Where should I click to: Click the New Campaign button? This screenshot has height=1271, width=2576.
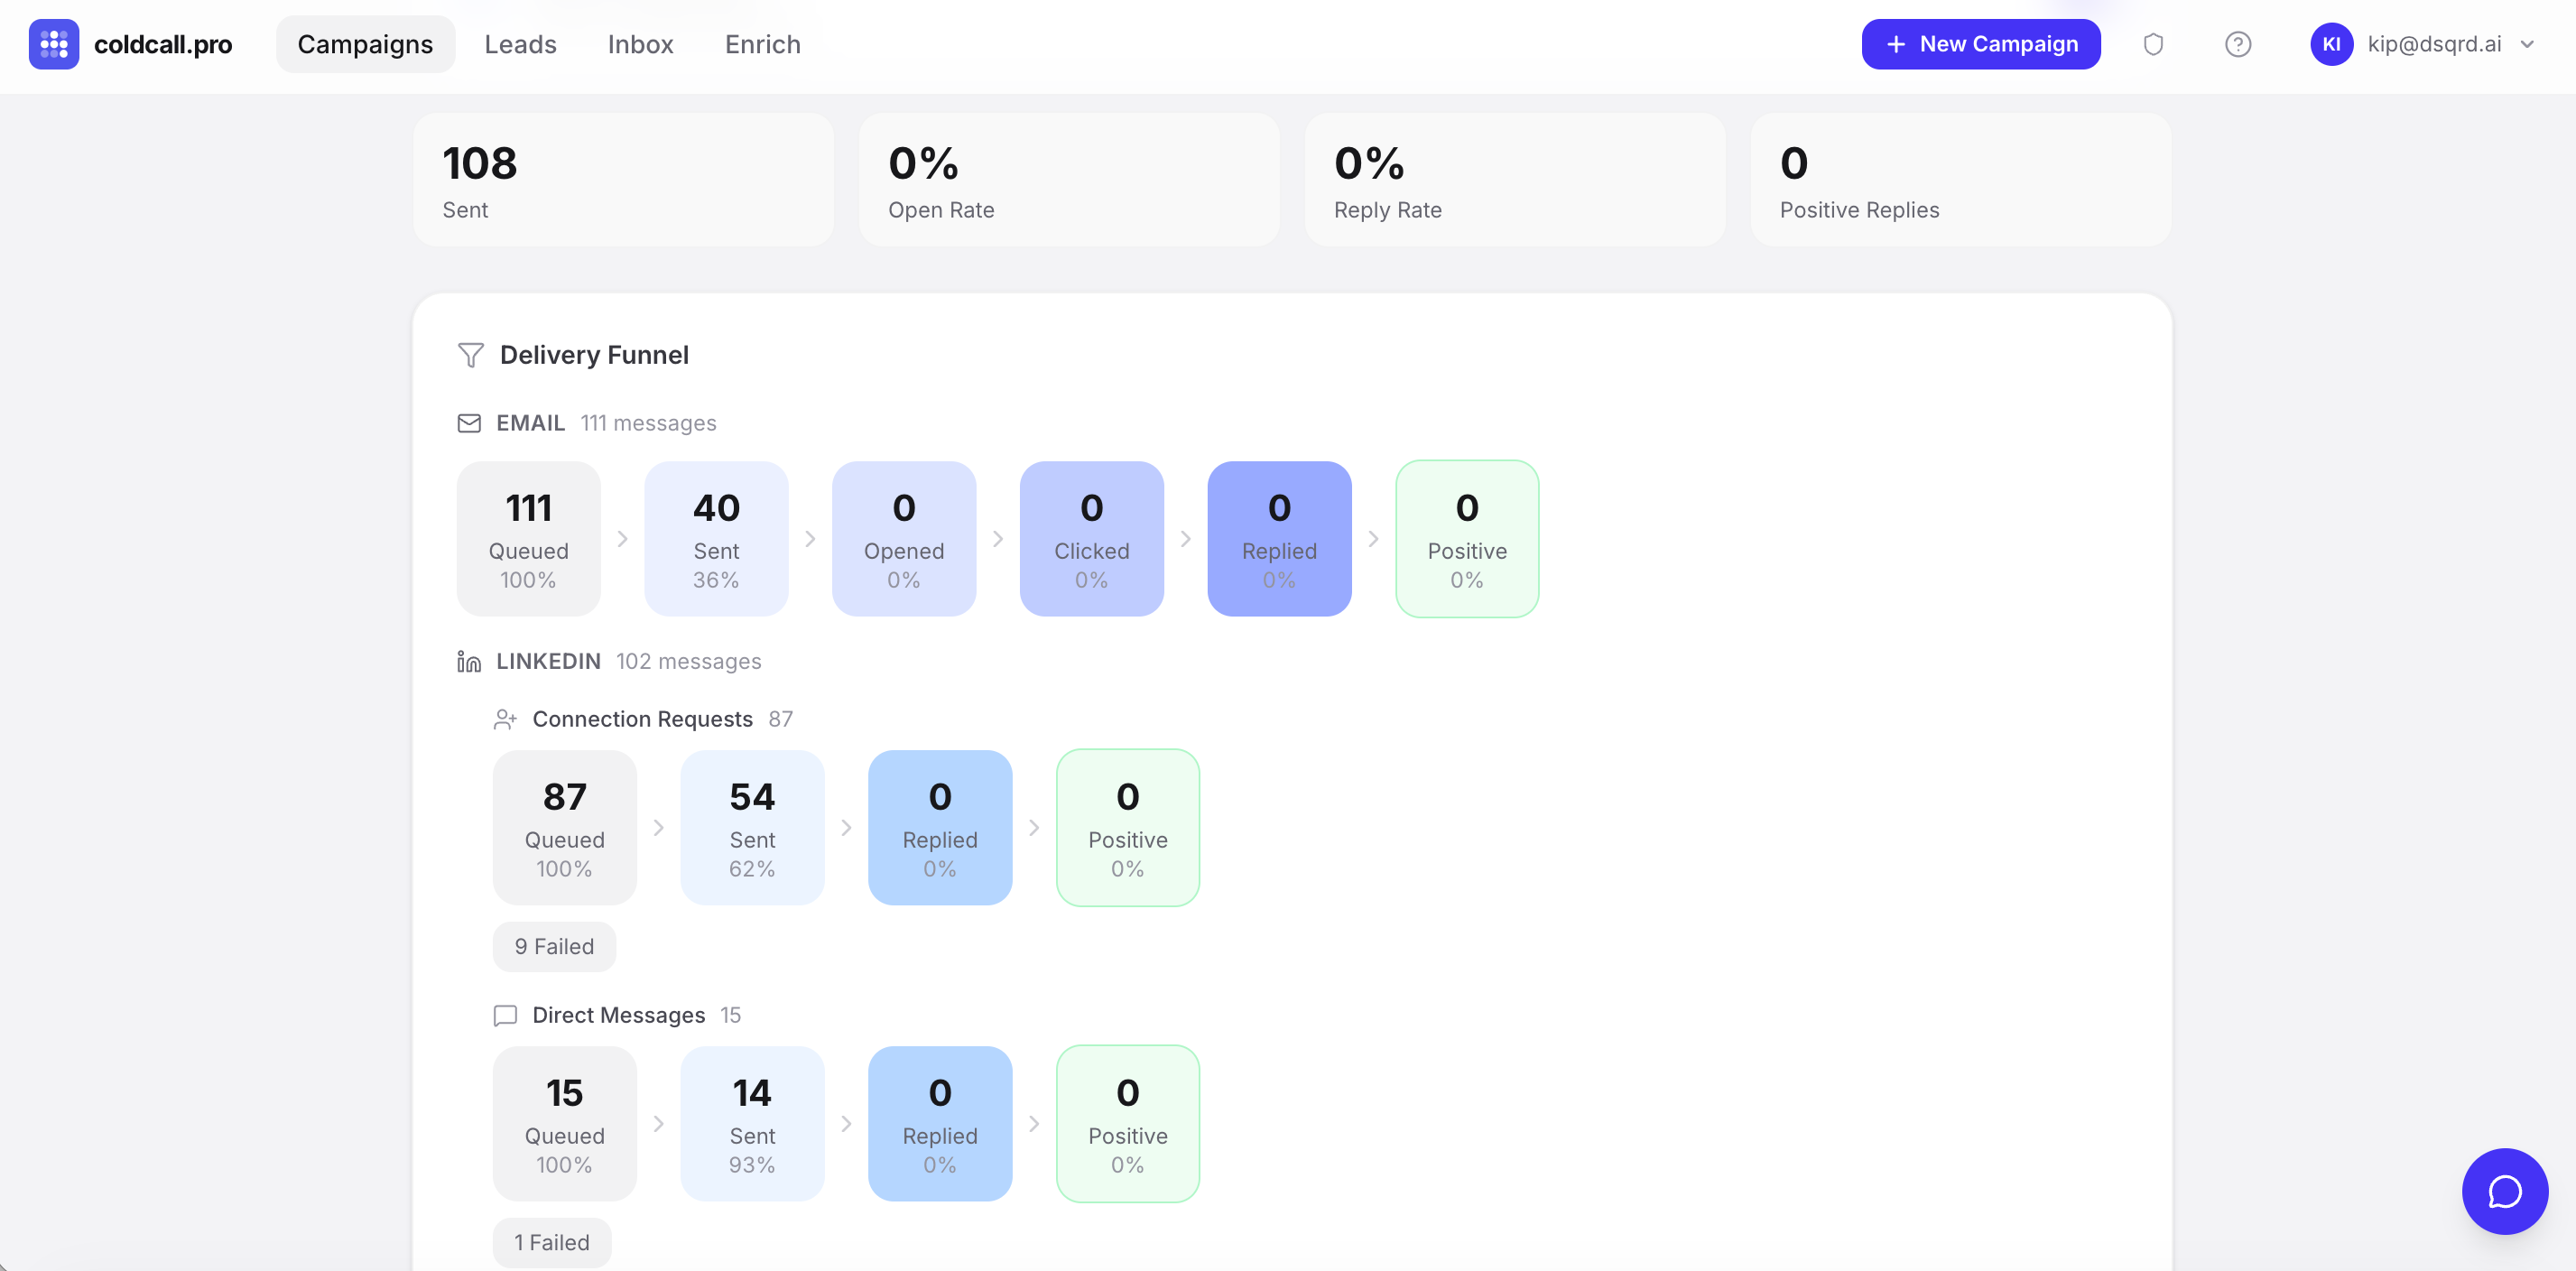click(1980, 44)
